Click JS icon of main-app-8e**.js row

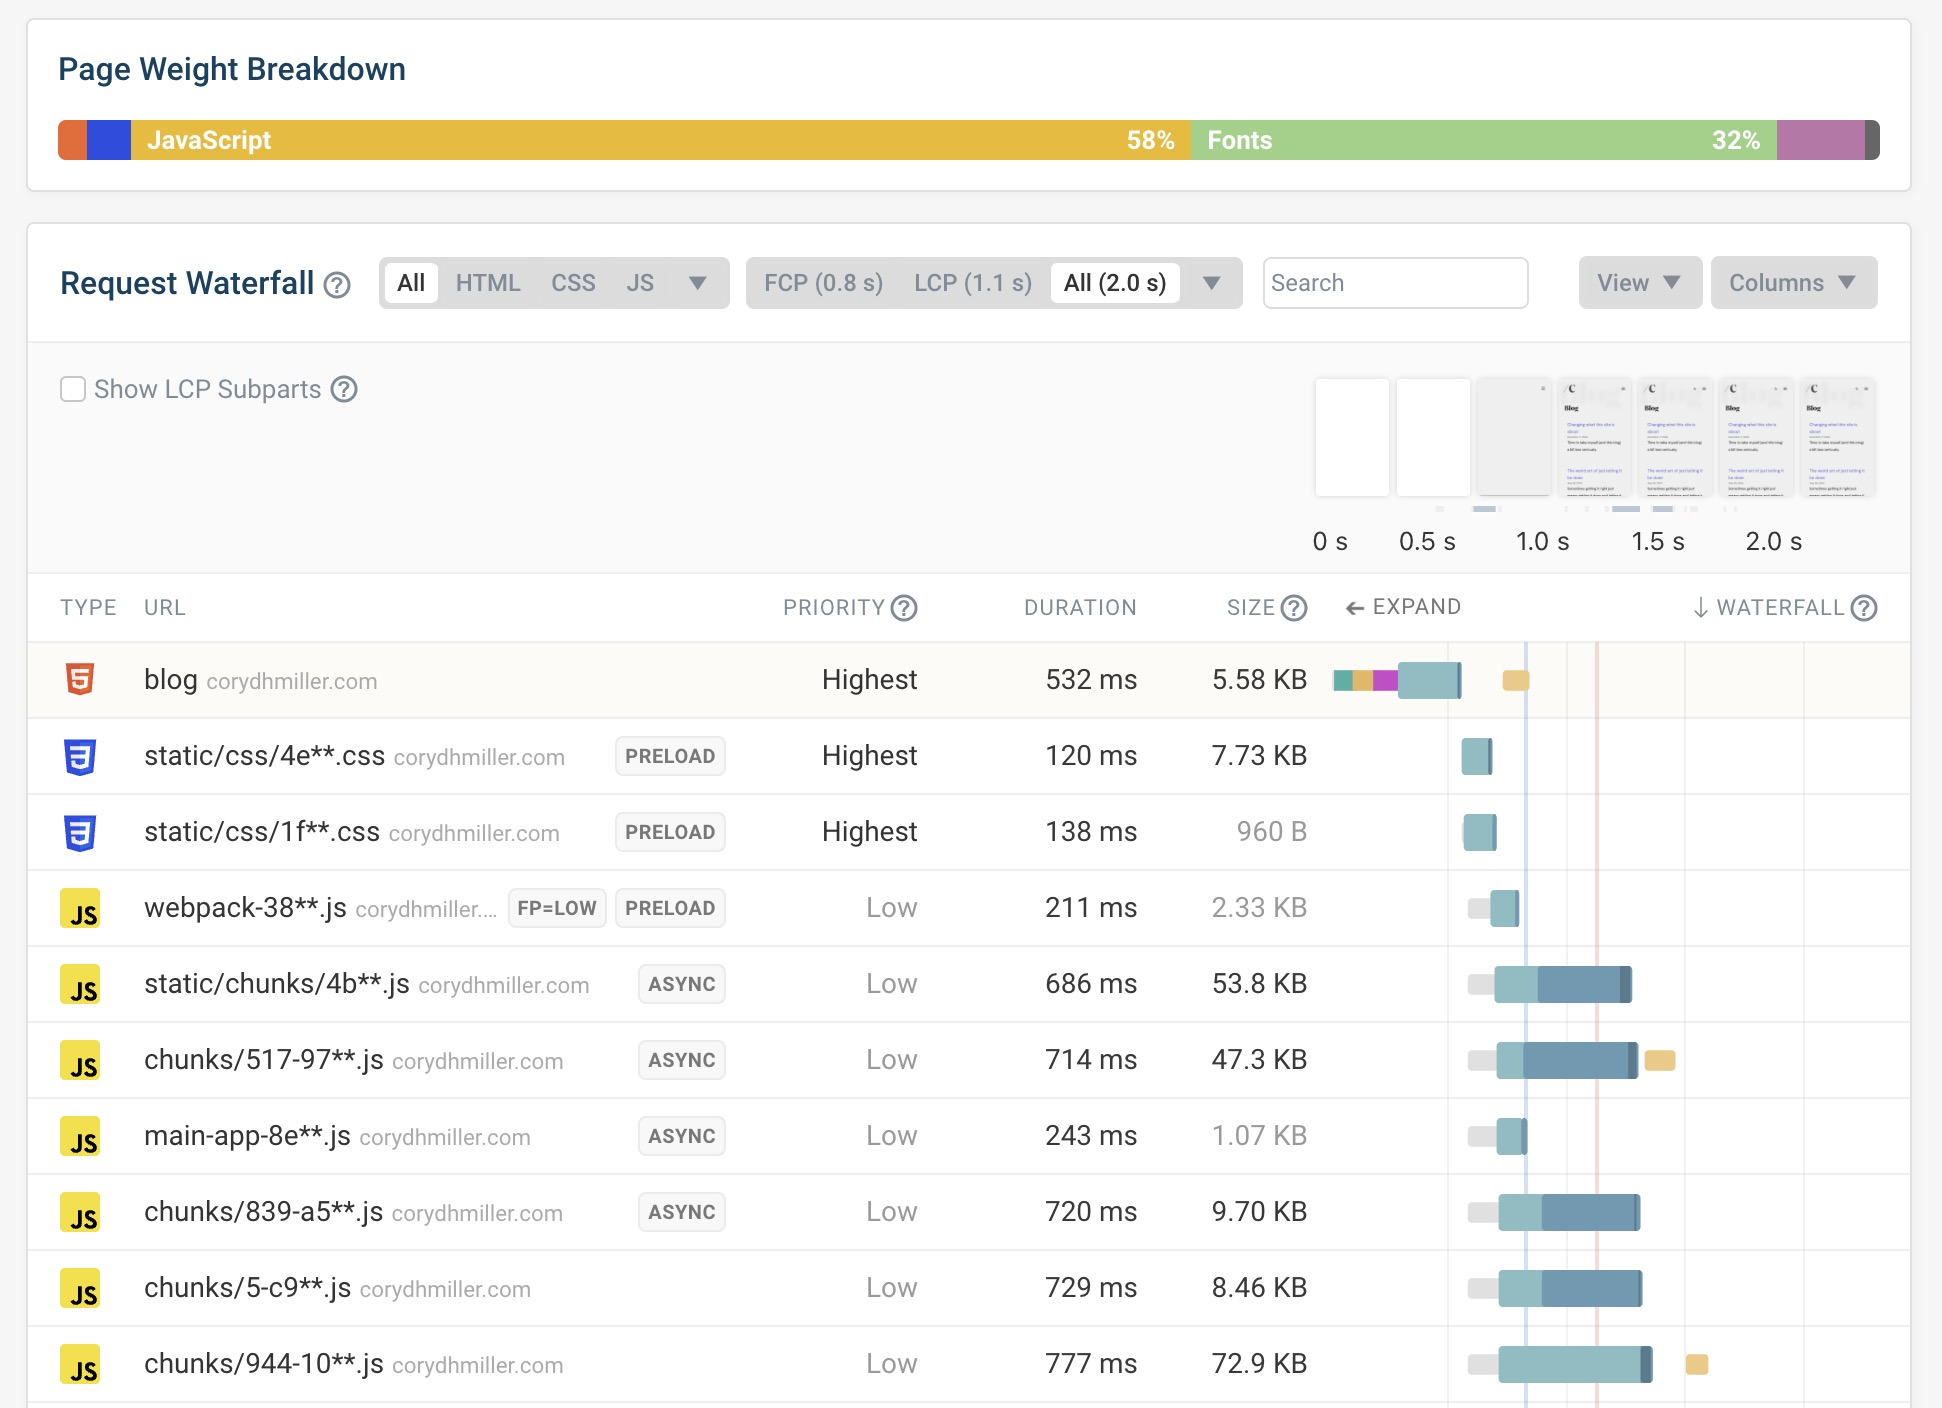pyautogui.click(x=80, y=1136)
